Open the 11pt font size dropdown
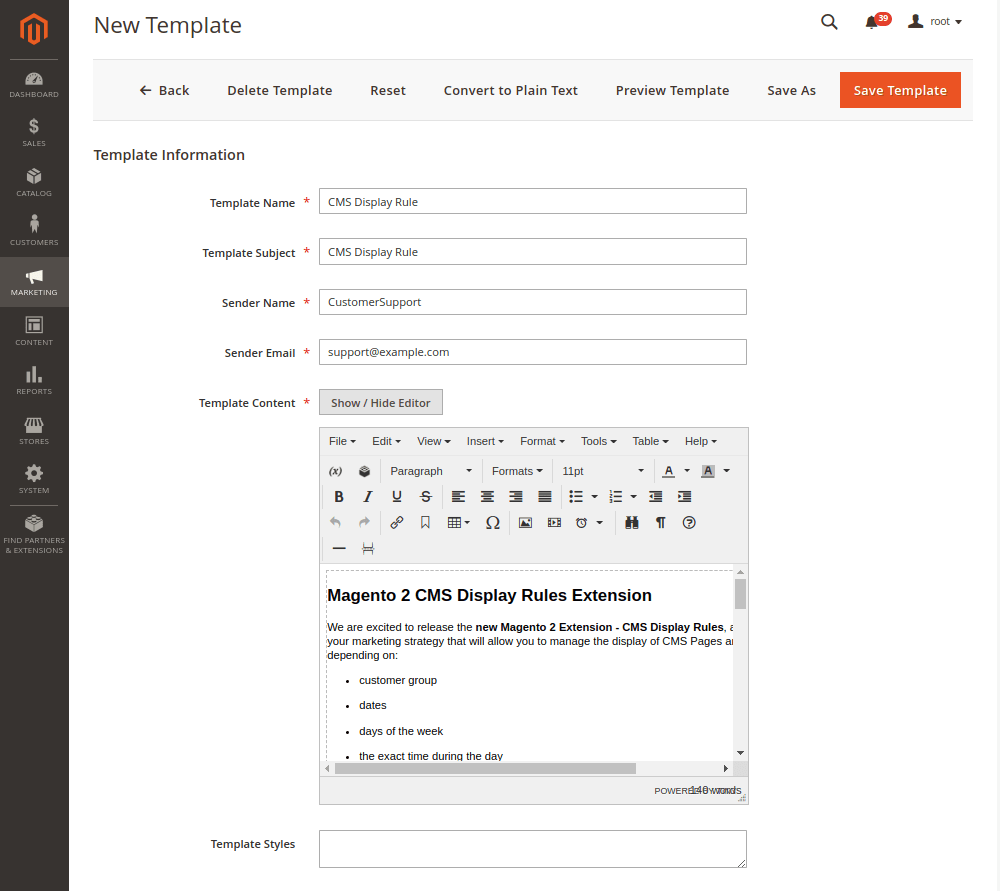The width and height of the screenshot is (1000, 891). [x=602, y=471]
